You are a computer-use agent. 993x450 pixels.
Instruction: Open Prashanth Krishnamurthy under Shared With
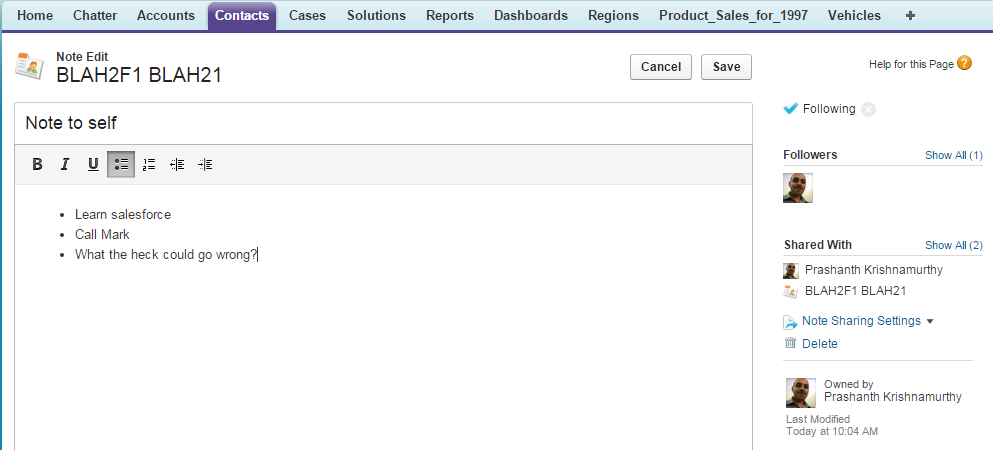[x=874, y=270]
